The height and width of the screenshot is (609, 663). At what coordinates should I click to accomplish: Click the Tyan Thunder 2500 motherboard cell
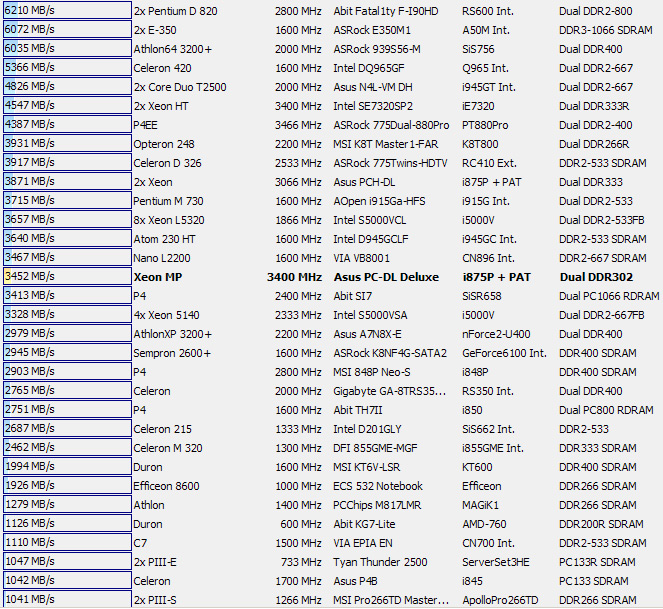click(380, 562)
